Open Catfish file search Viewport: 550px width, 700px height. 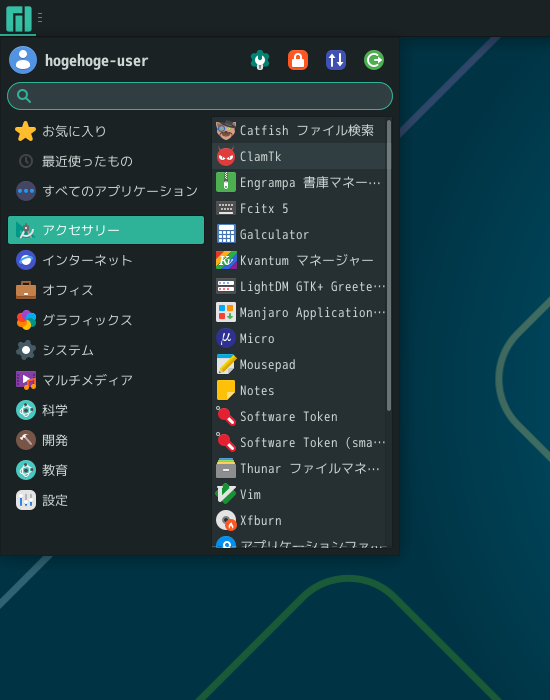pyautogui.click(x=299, y=130)
